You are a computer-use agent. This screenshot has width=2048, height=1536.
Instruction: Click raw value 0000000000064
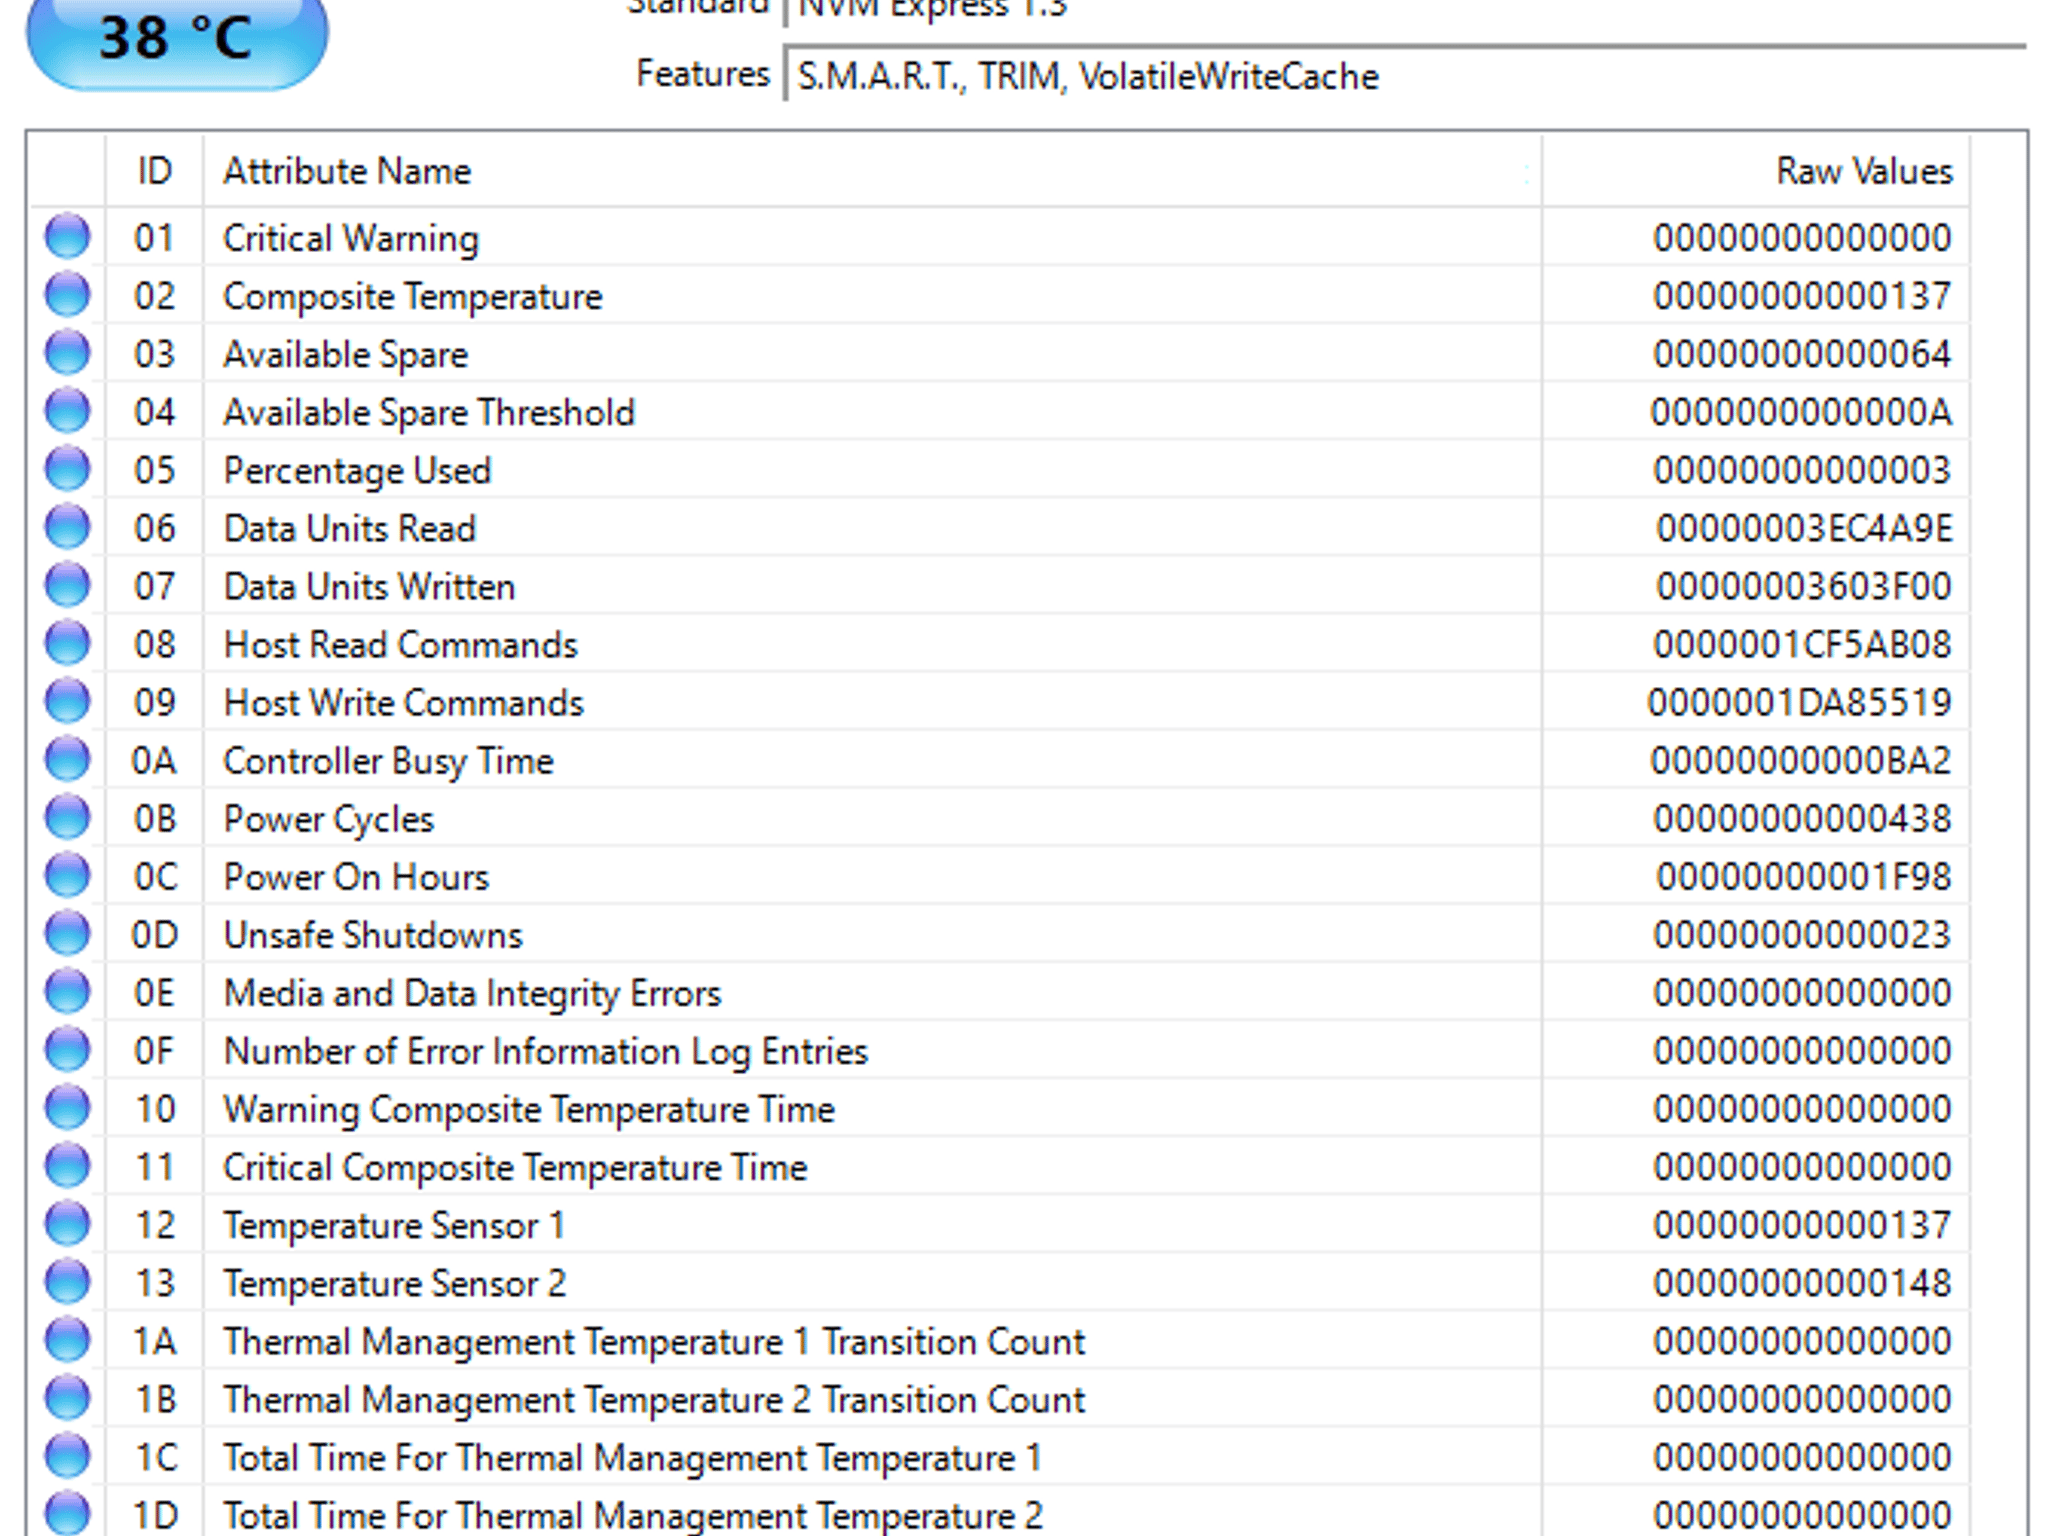(1802, 354)
